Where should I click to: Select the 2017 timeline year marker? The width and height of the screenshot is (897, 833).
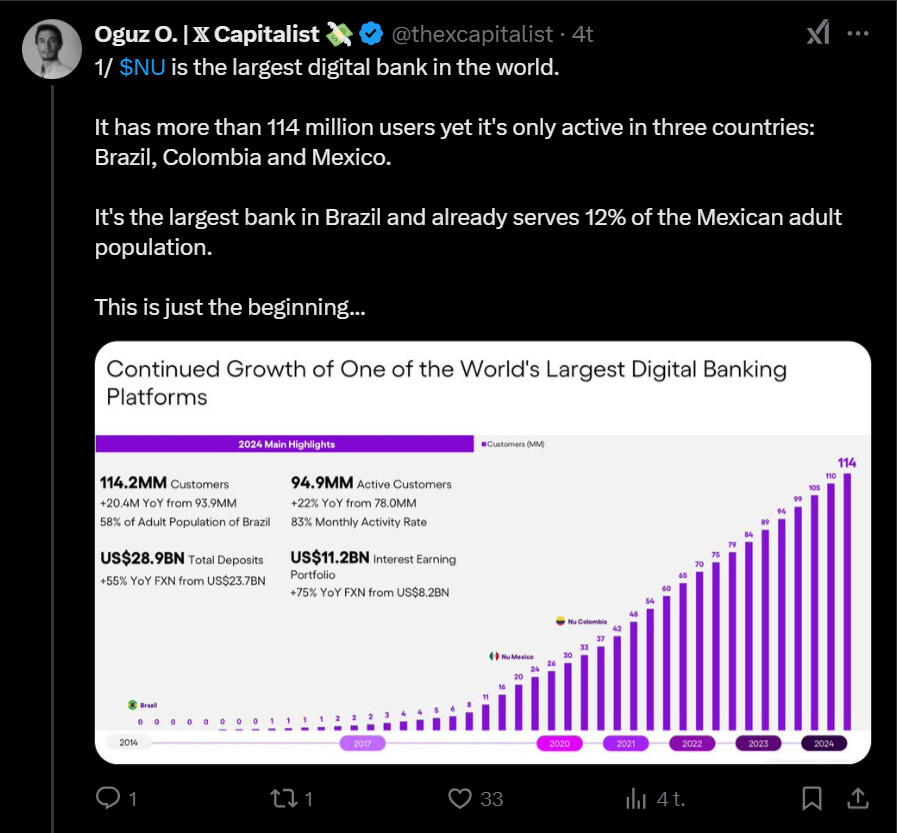362,743
